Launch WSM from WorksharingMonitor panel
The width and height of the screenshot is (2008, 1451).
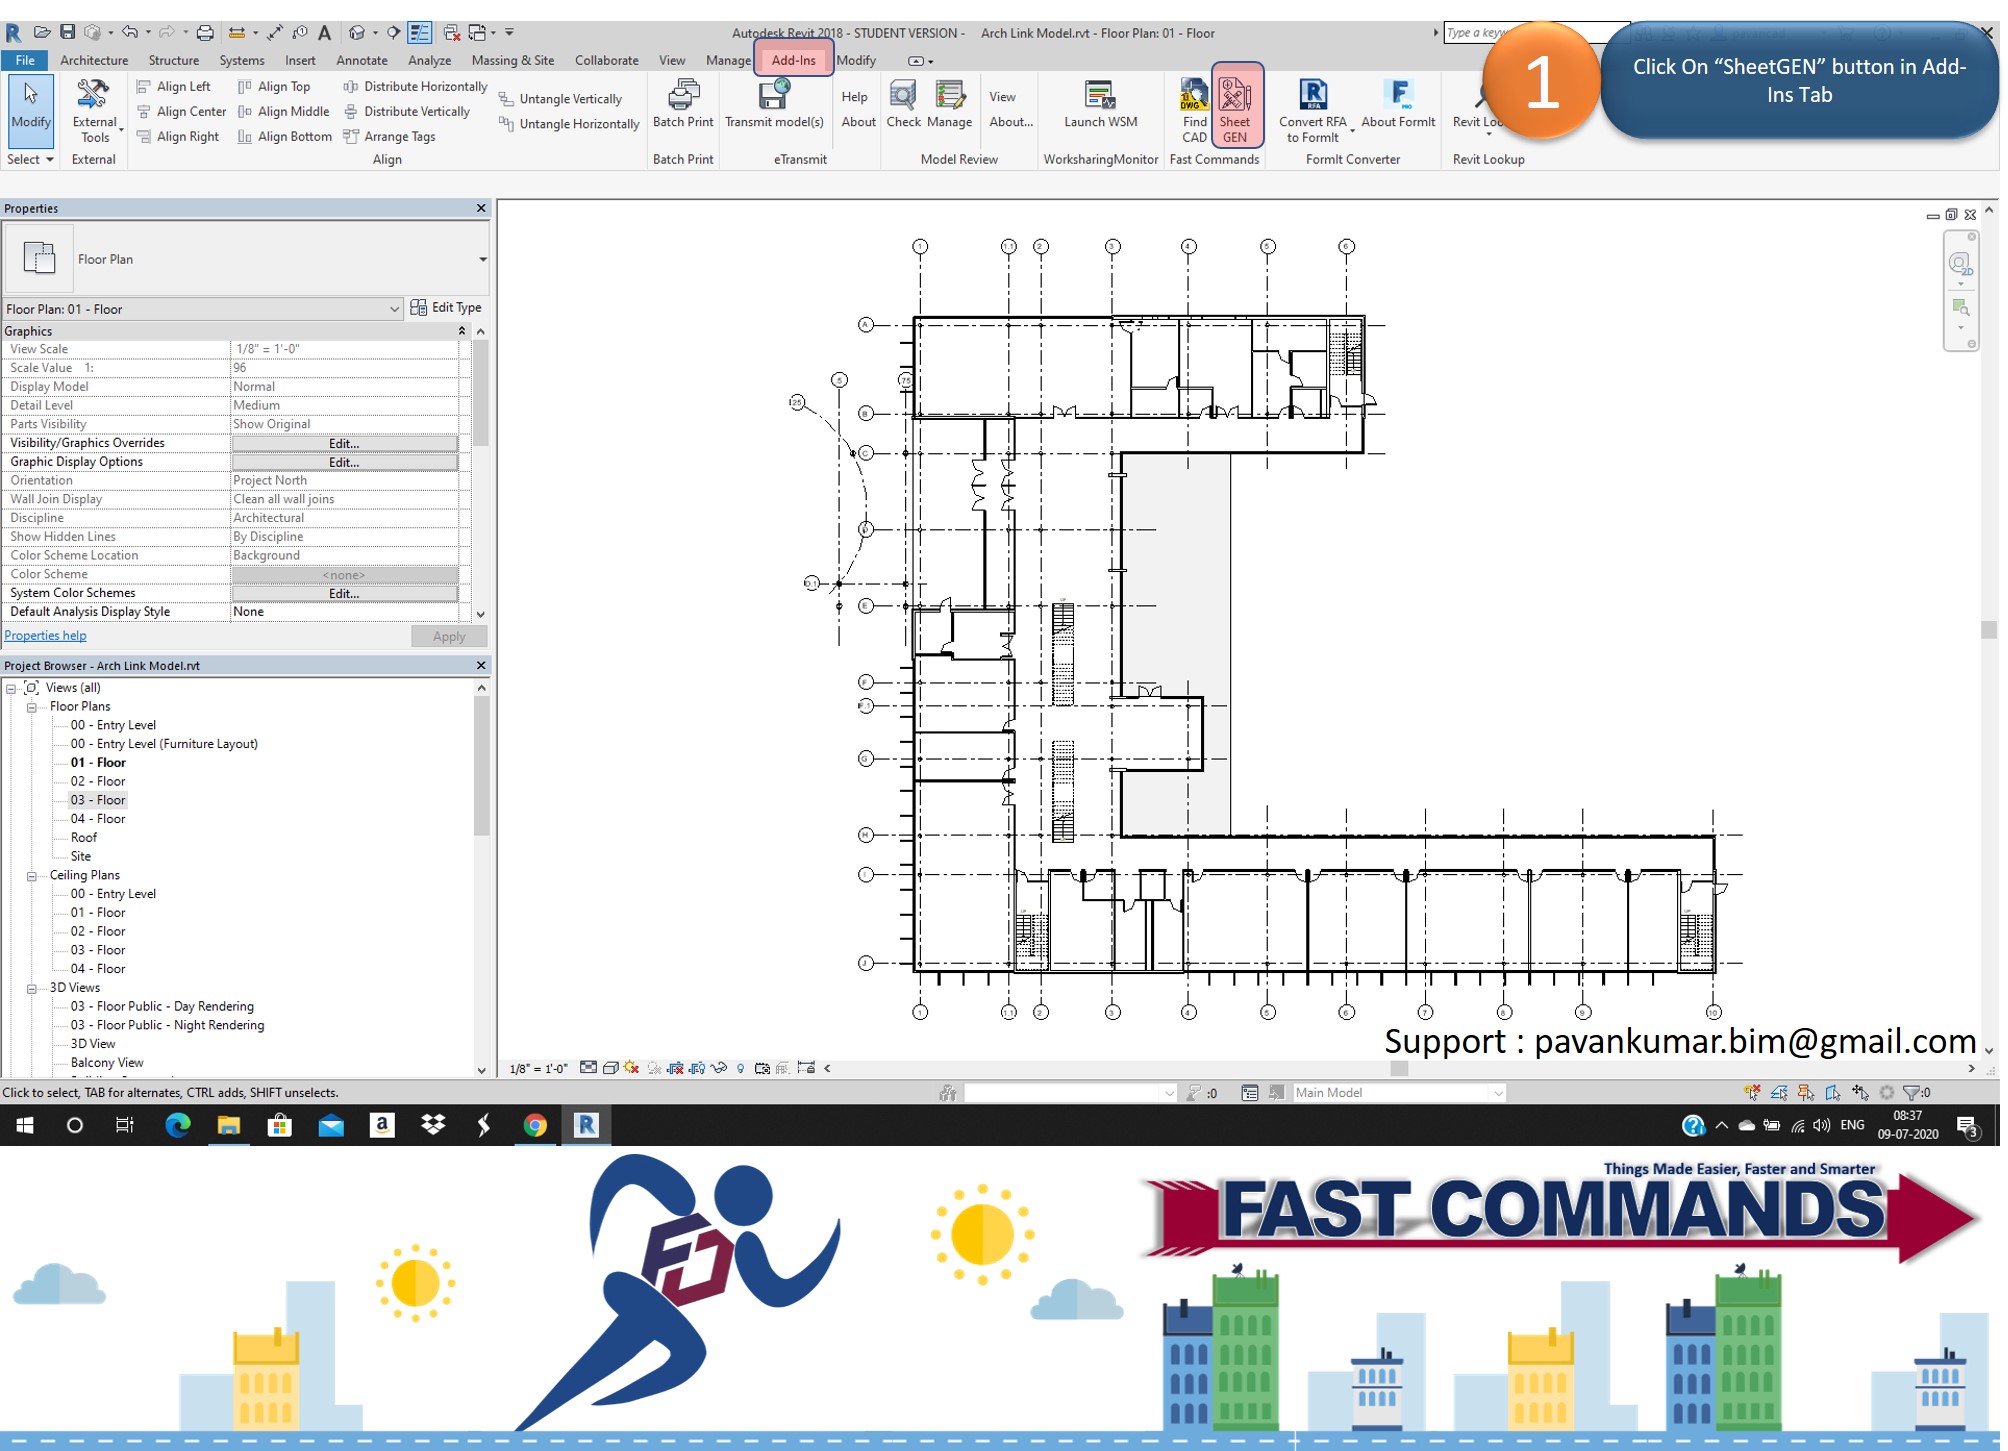click(1100, 105)
